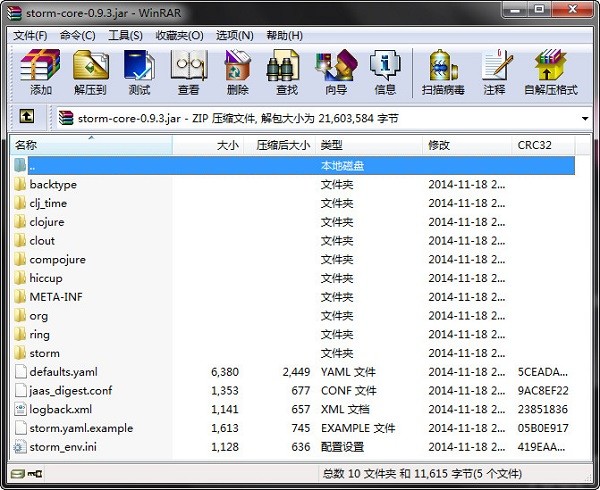The width and height of the screenshot is (600, 490).
Task: Click the defaults.yaml file icon
Action: 20,372
